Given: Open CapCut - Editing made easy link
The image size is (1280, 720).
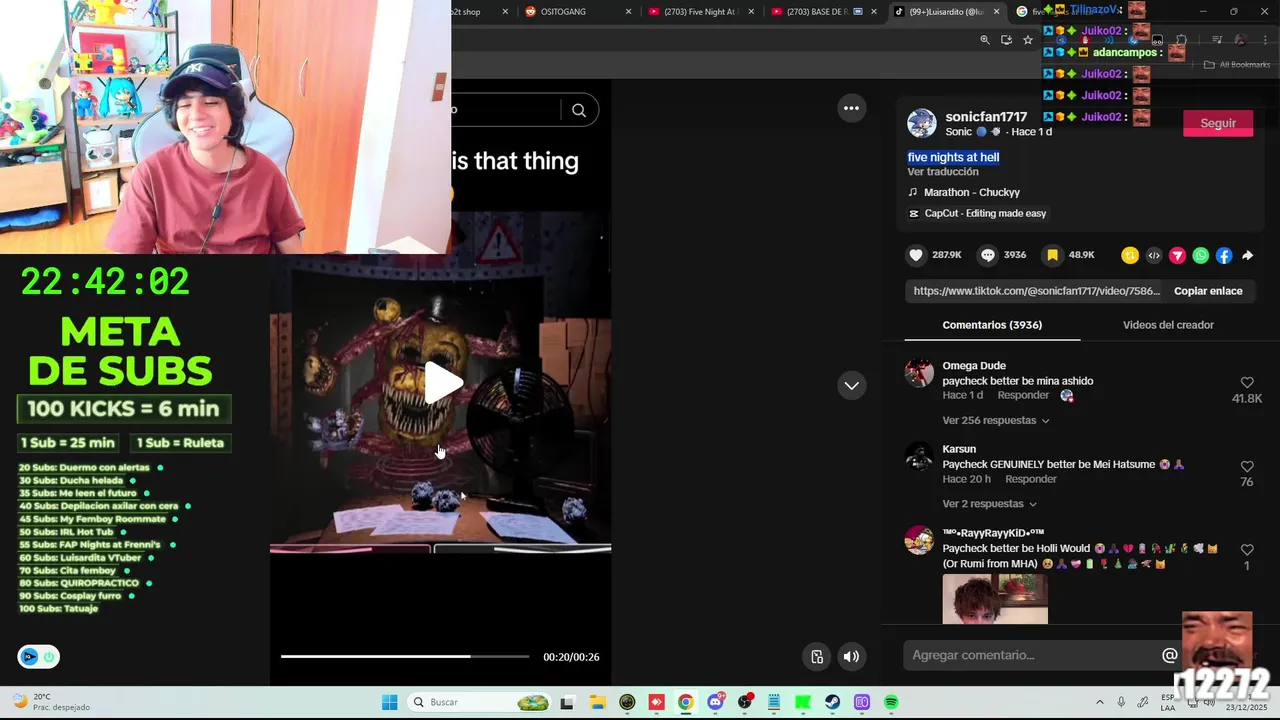Looking at the screenshot, I should (x=985, y=213).
